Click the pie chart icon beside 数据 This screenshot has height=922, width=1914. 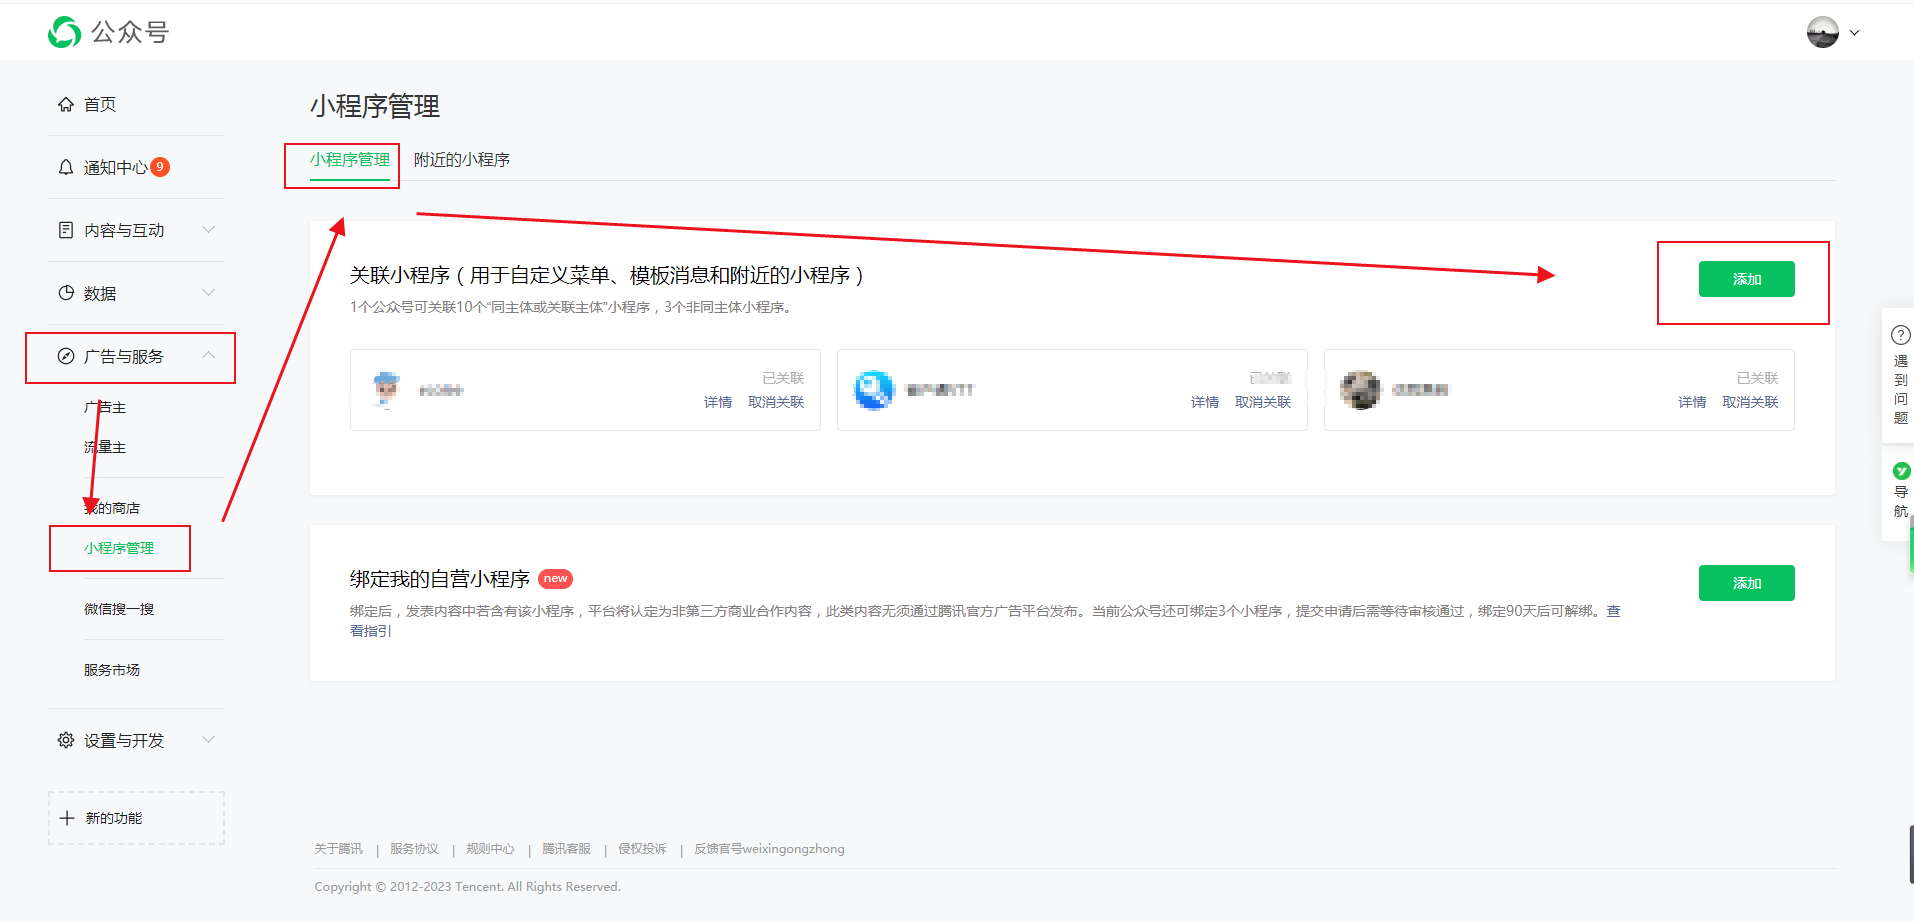point(66,293)
